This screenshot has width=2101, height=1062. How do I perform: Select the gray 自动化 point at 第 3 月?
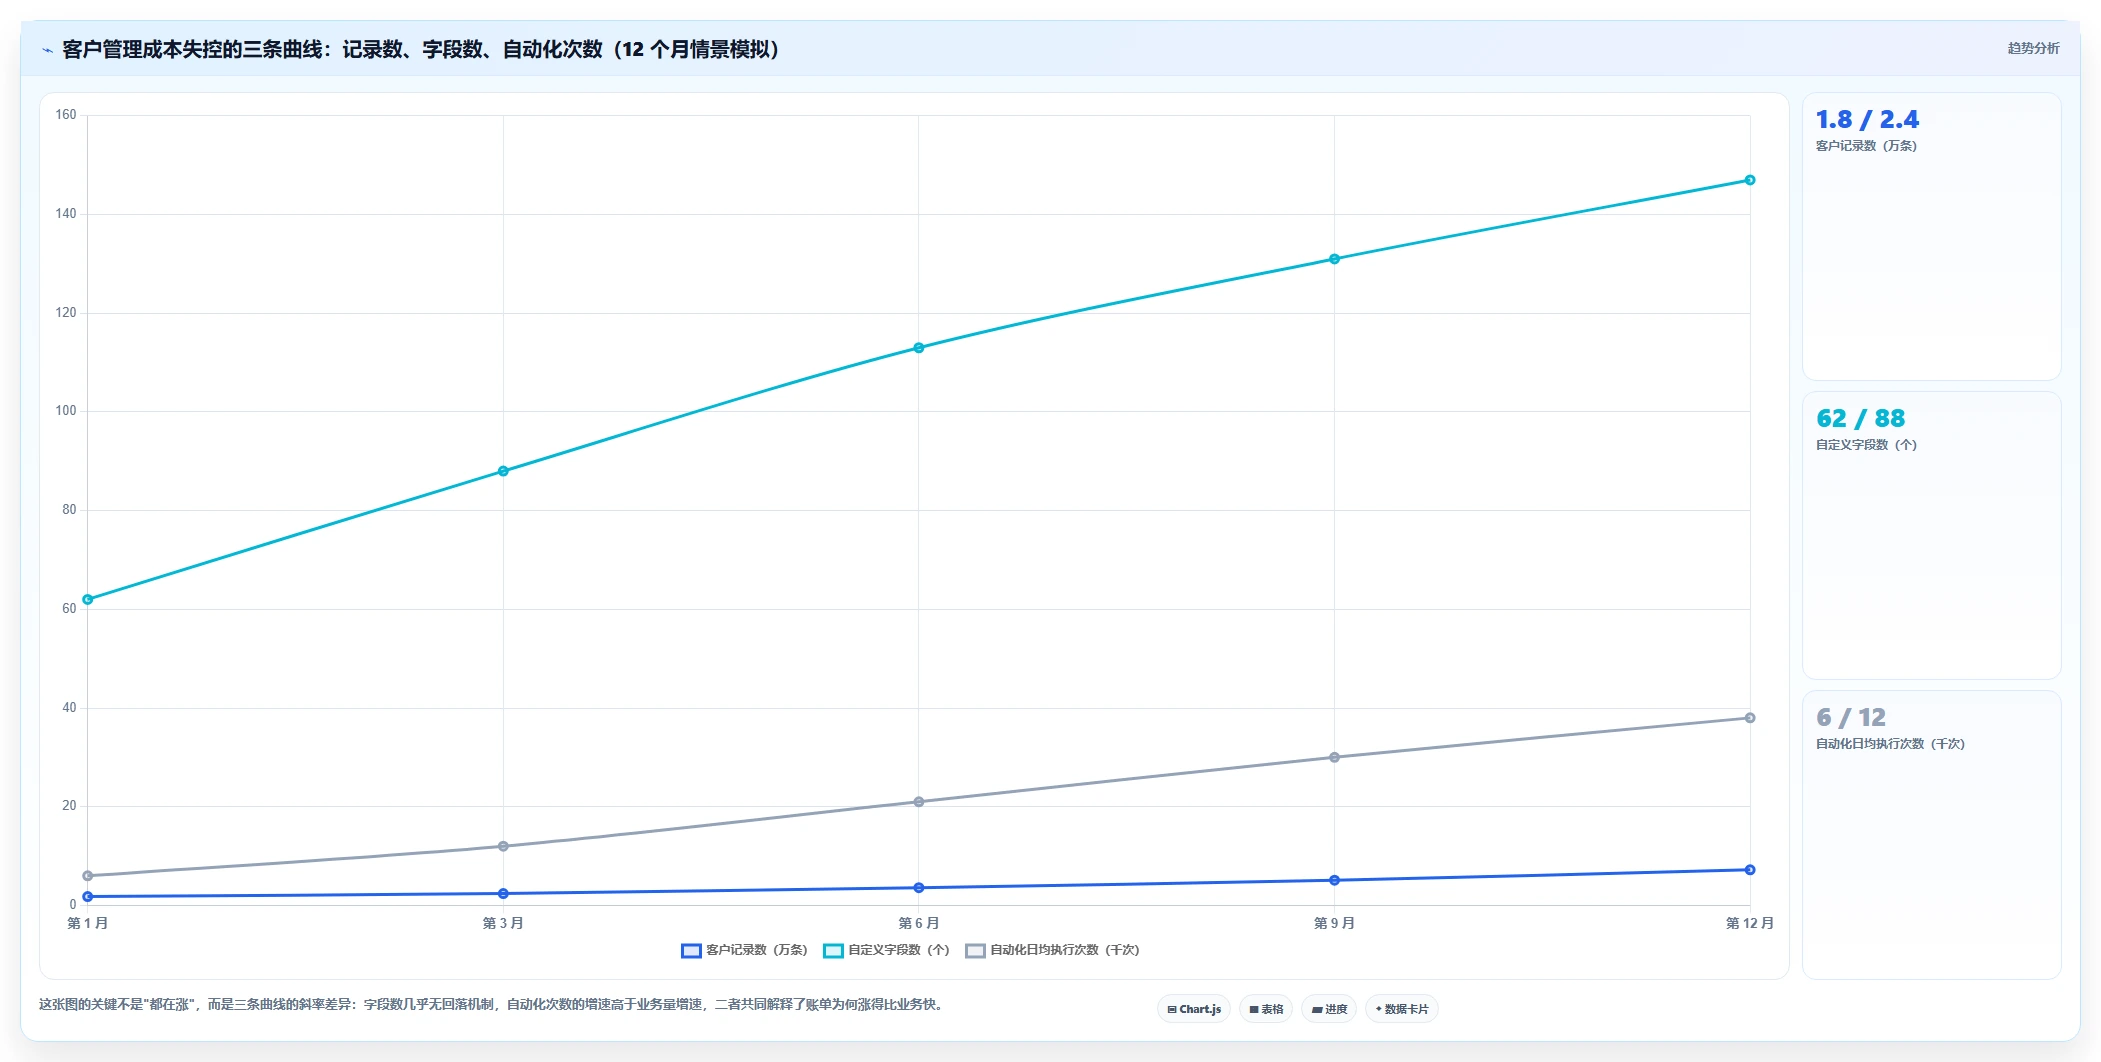point(503,846)
